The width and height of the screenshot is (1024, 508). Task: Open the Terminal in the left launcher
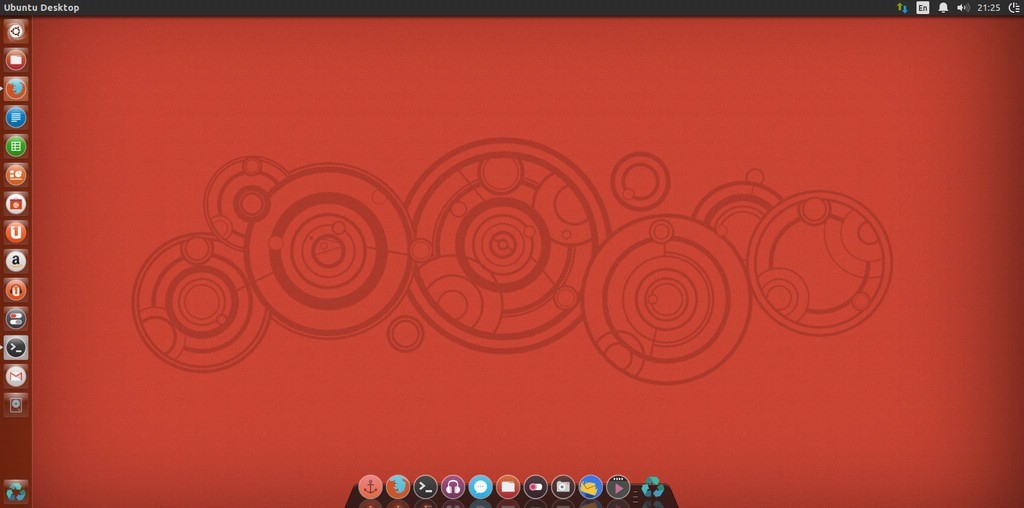[x=16, y=347]
